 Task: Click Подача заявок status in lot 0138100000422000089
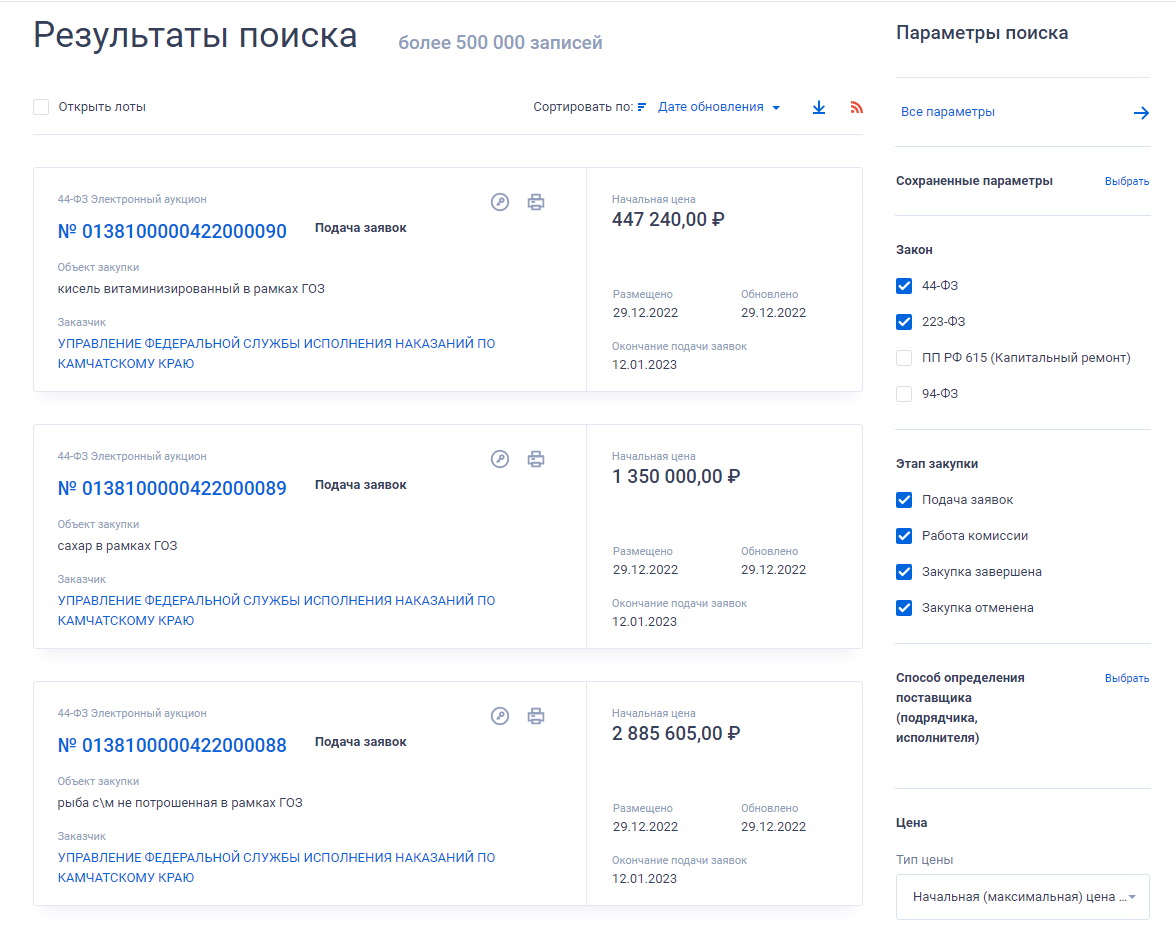click(360, 485)
